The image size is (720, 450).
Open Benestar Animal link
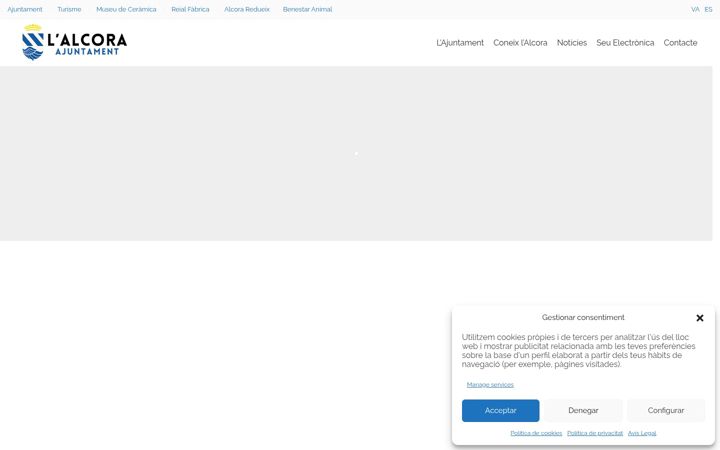[307, 9]
